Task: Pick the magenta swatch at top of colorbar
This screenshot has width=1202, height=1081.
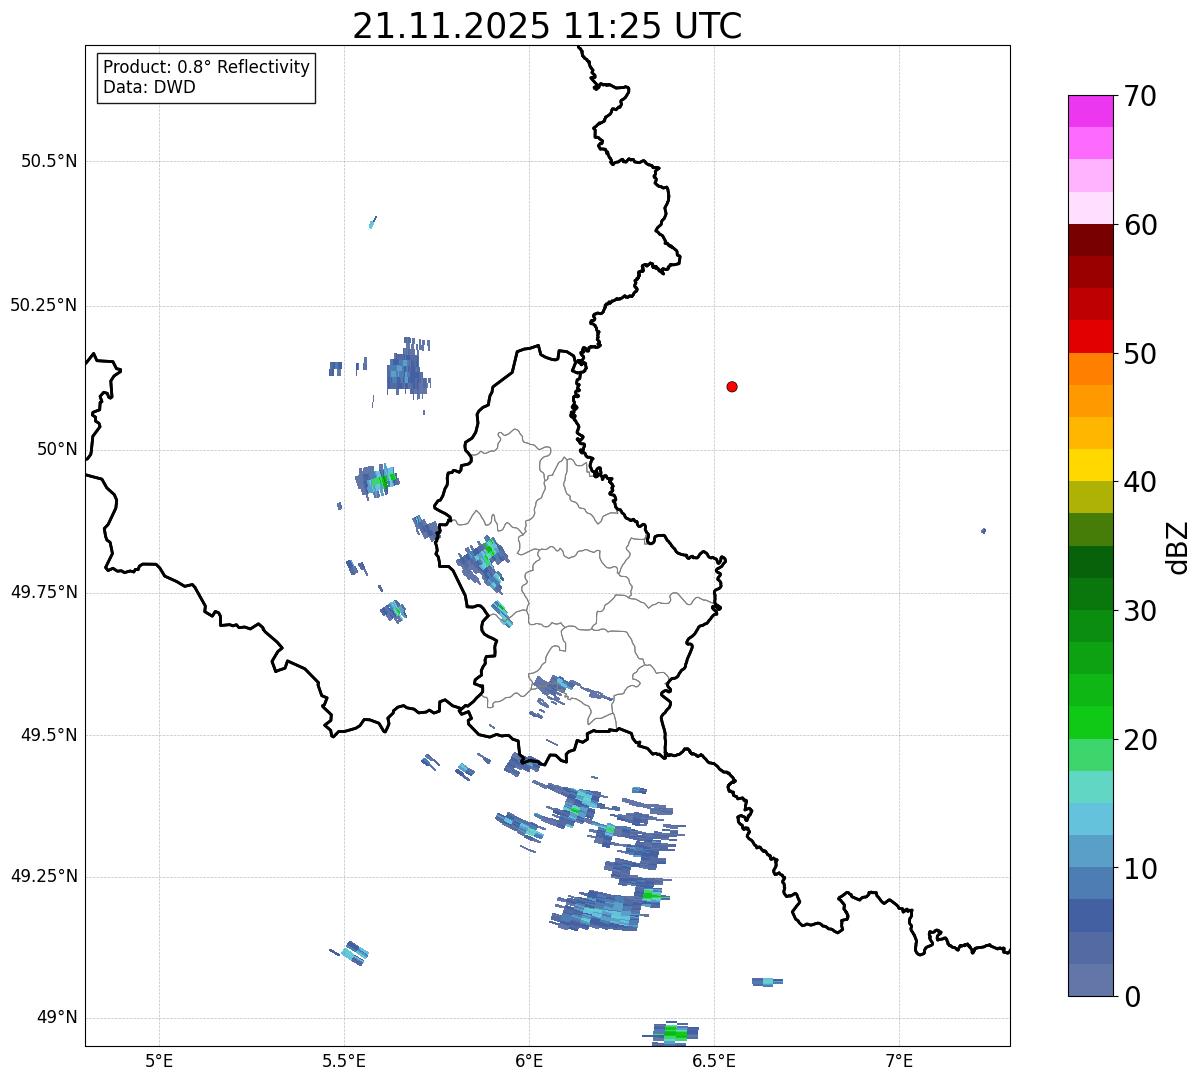Action: tap(1090, 111)
